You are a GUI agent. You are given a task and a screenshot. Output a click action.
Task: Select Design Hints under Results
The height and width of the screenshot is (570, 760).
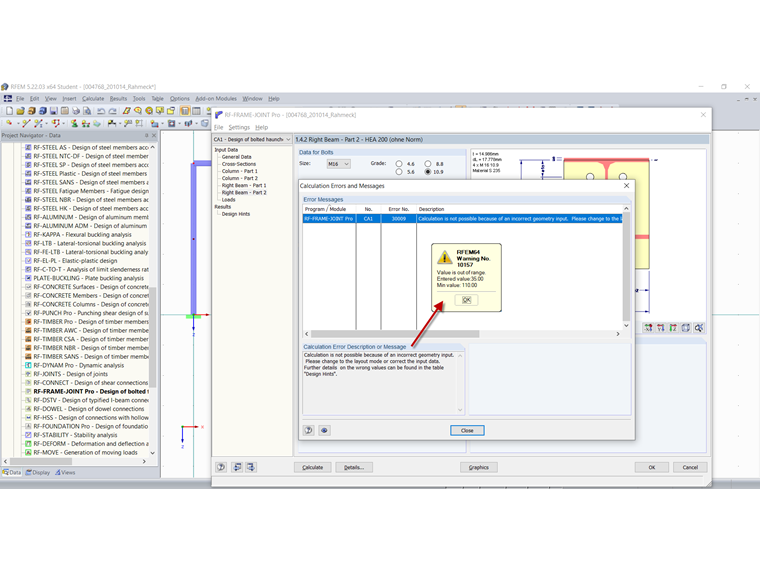tap(236, 214)
